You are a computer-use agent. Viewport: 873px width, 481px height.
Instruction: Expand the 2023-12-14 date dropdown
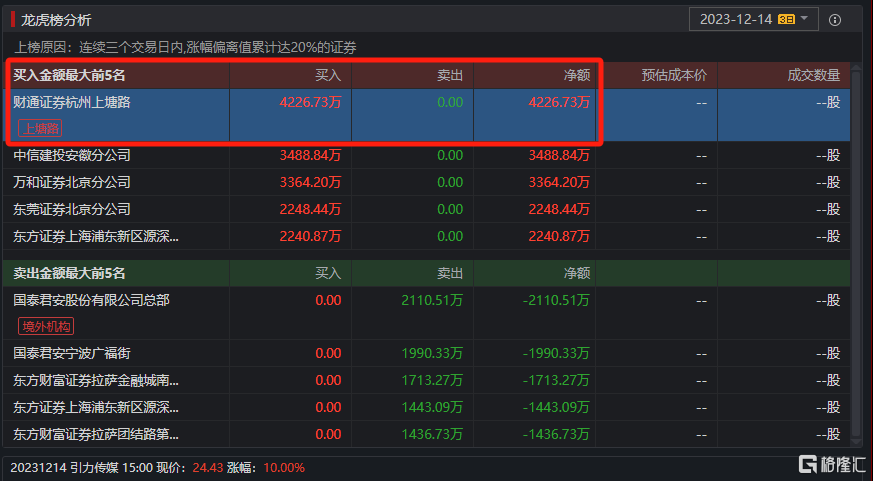(754, 19)
